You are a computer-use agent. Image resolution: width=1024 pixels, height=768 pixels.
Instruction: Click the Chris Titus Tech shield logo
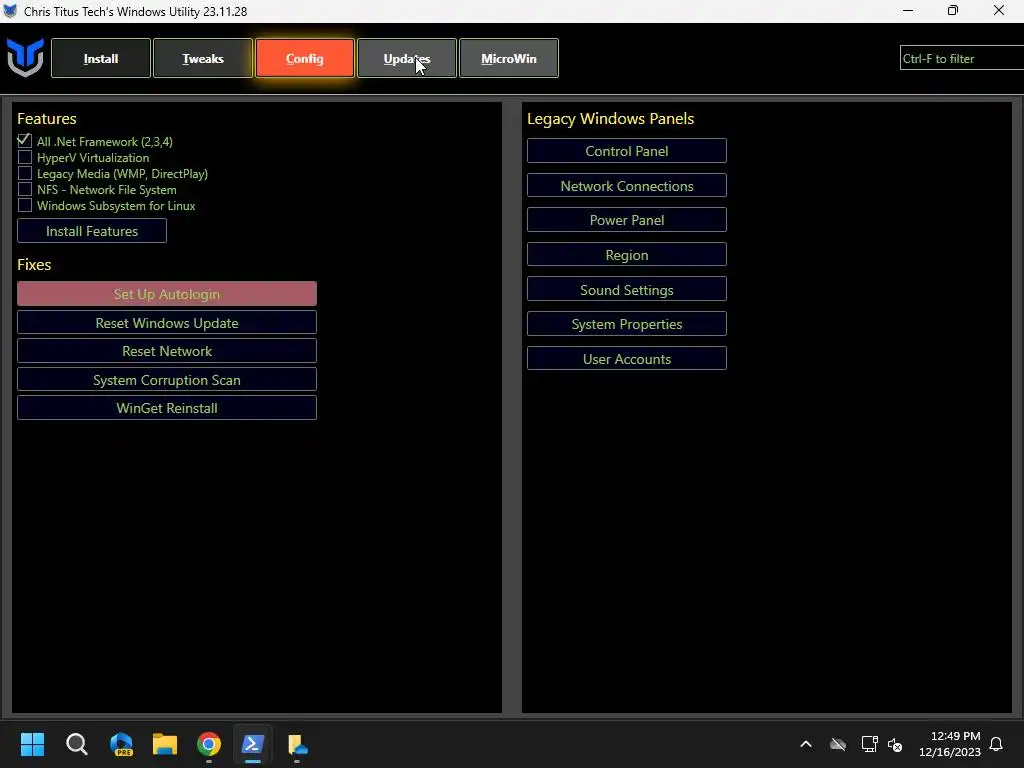[25, 57]
